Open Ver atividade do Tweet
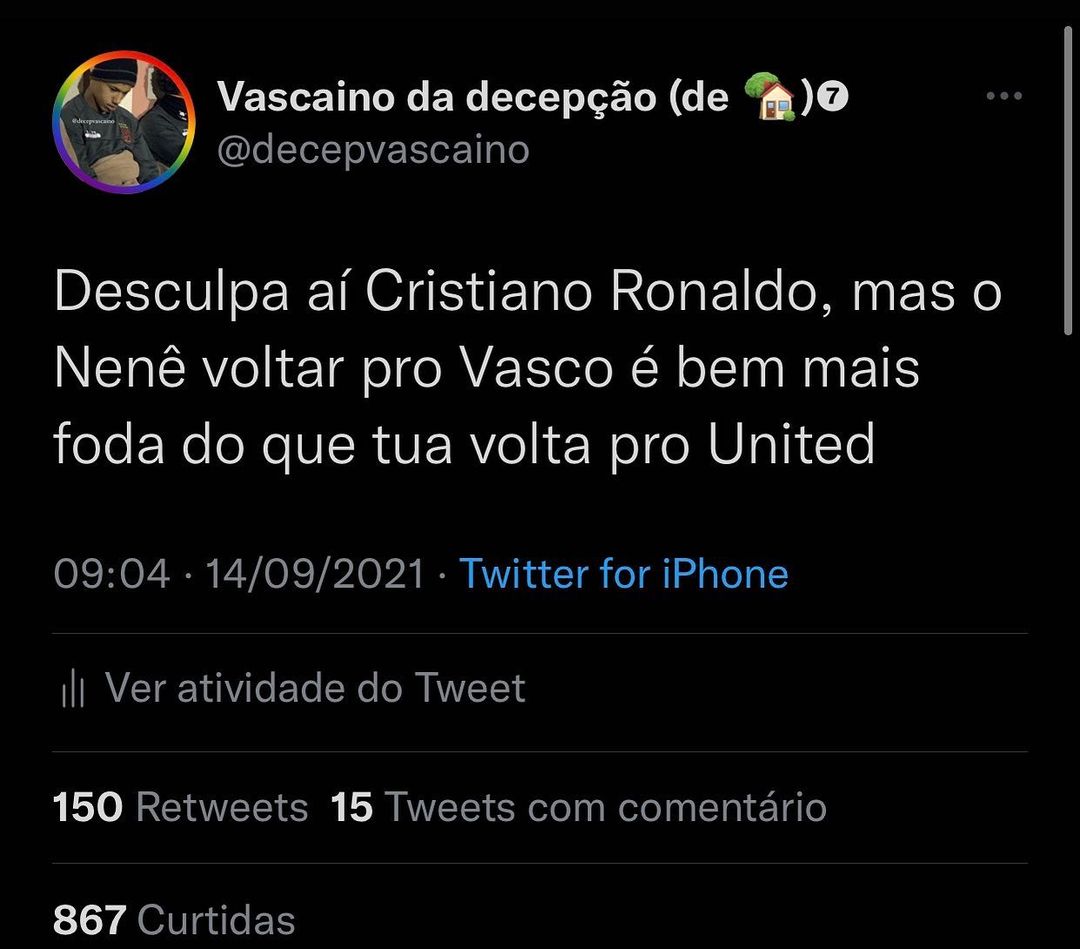This screenshot has height=949, width=1080. [315, 688]
